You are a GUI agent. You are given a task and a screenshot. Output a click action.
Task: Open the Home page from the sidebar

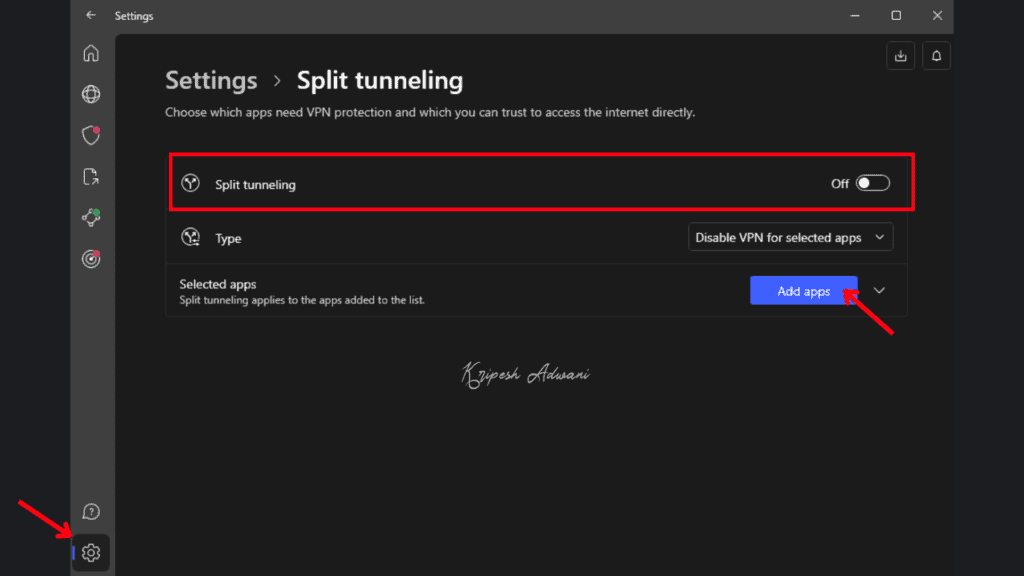pyautogui.click(x=91, y=53)
